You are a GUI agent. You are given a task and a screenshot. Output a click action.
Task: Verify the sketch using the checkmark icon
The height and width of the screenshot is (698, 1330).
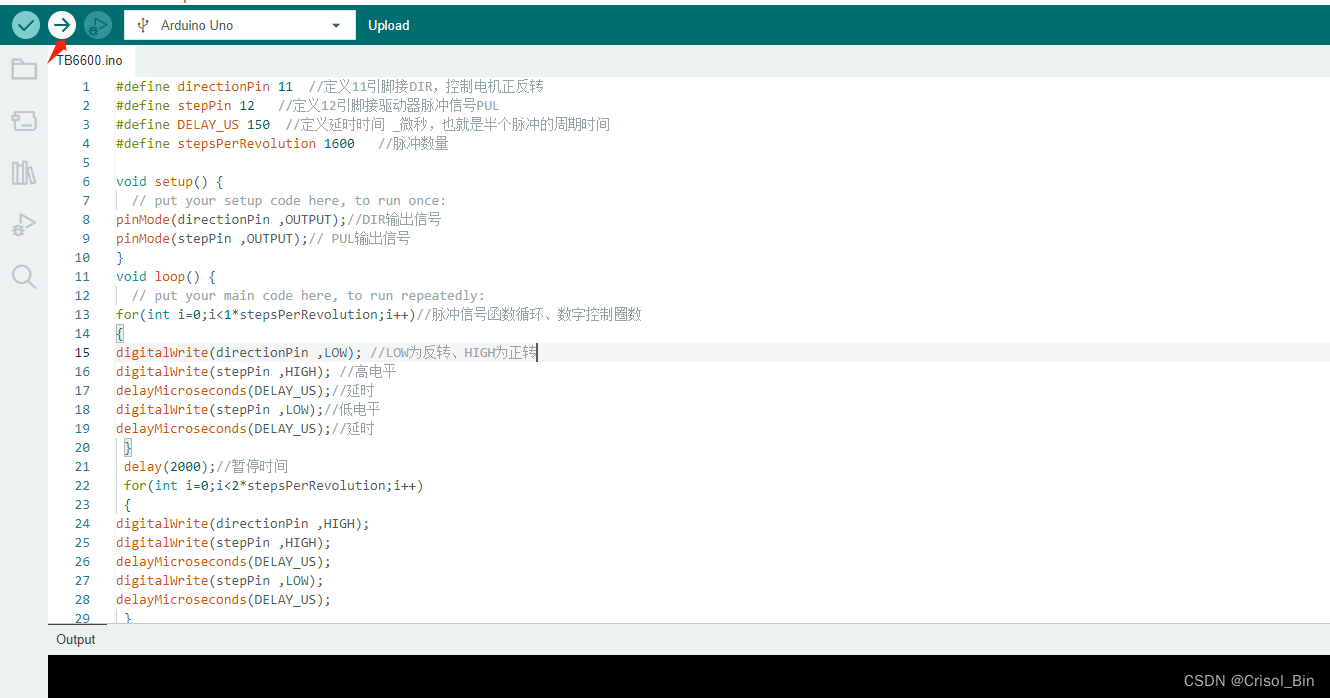tap(25, 25)
